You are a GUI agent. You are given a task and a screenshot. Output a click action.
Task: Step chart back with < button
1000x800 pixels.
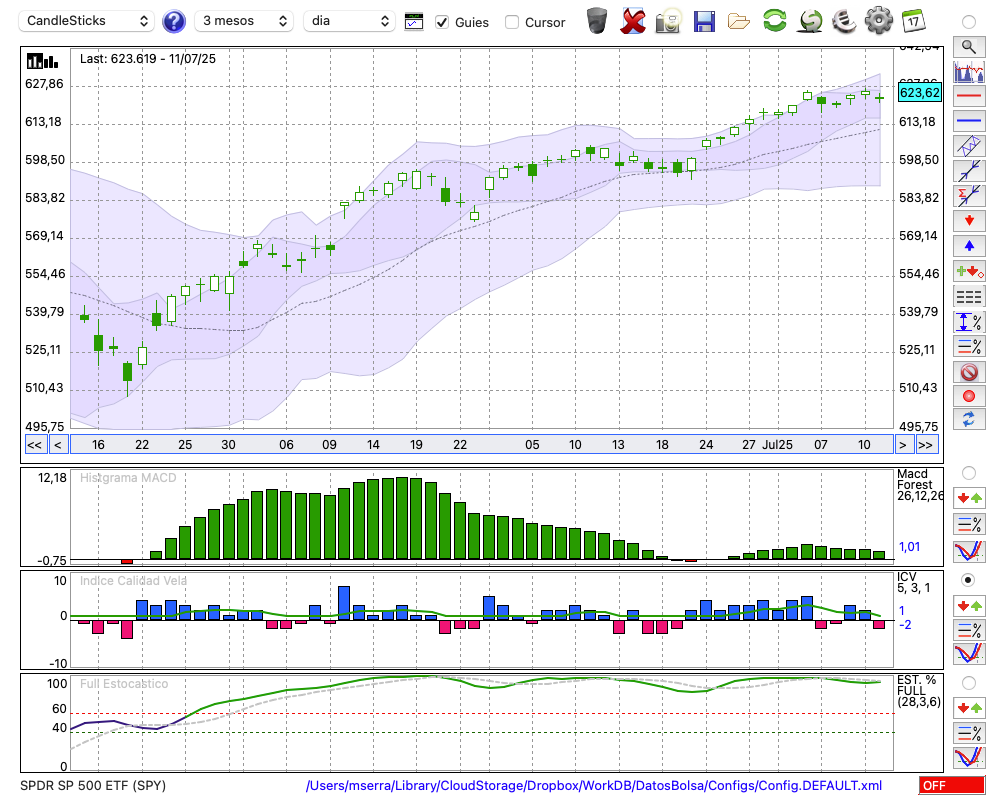click(x=58, y=445)
